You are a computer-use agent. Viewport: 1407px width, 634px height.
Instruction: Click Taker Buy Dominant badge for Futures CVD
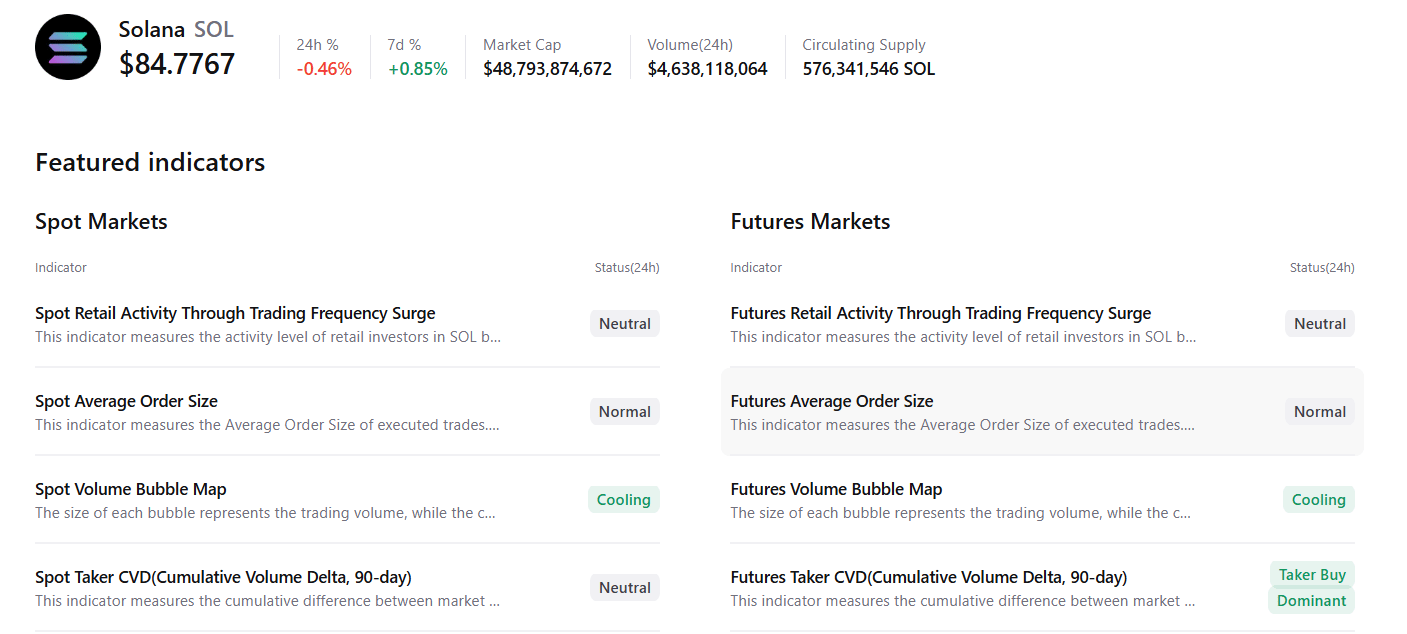(x=1312, y=588)
